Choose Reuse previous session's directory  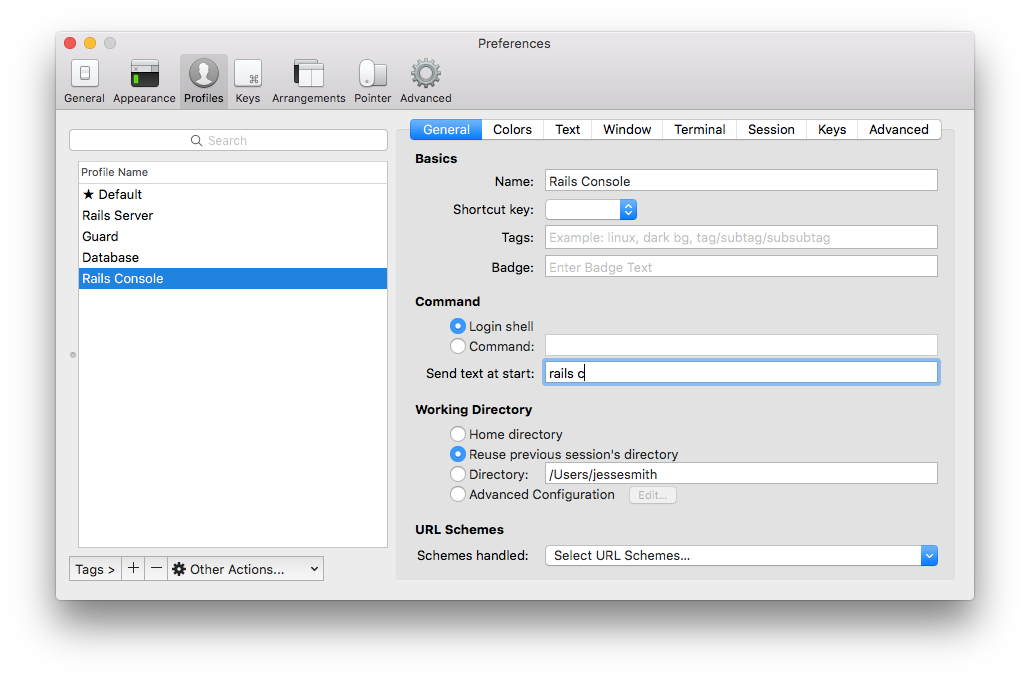[458, 454]
